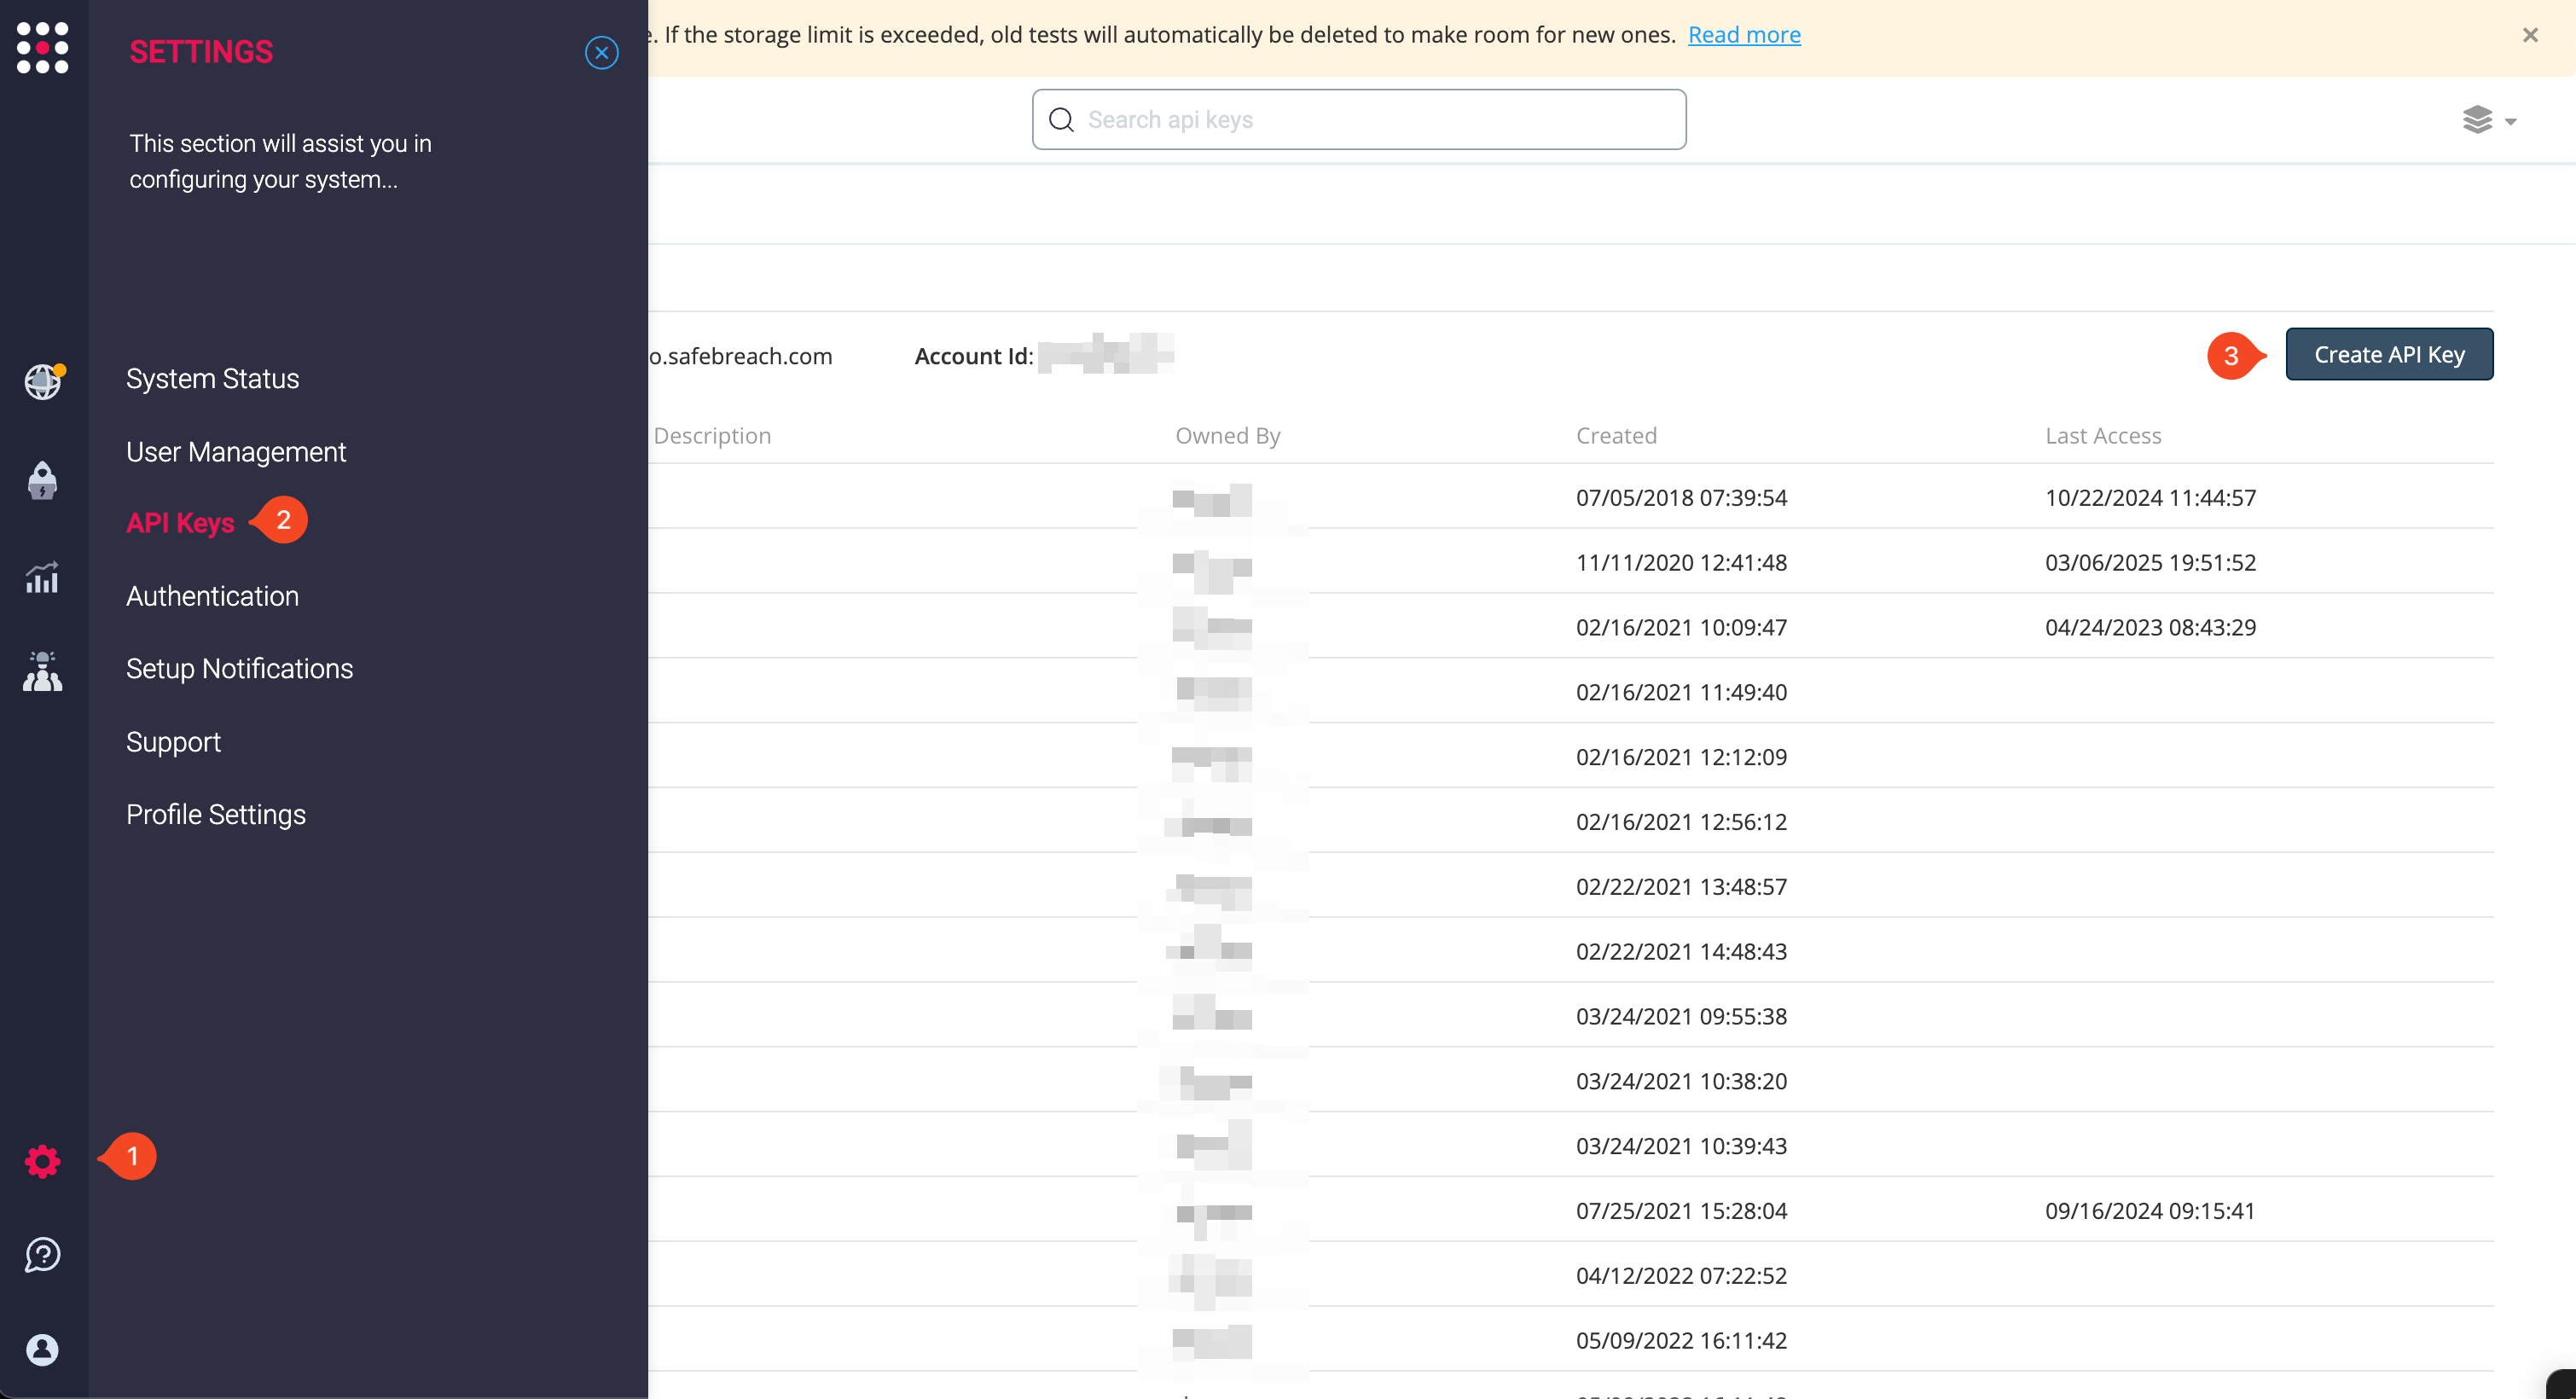Open the user profile avatar icon

coord(42,1349)
